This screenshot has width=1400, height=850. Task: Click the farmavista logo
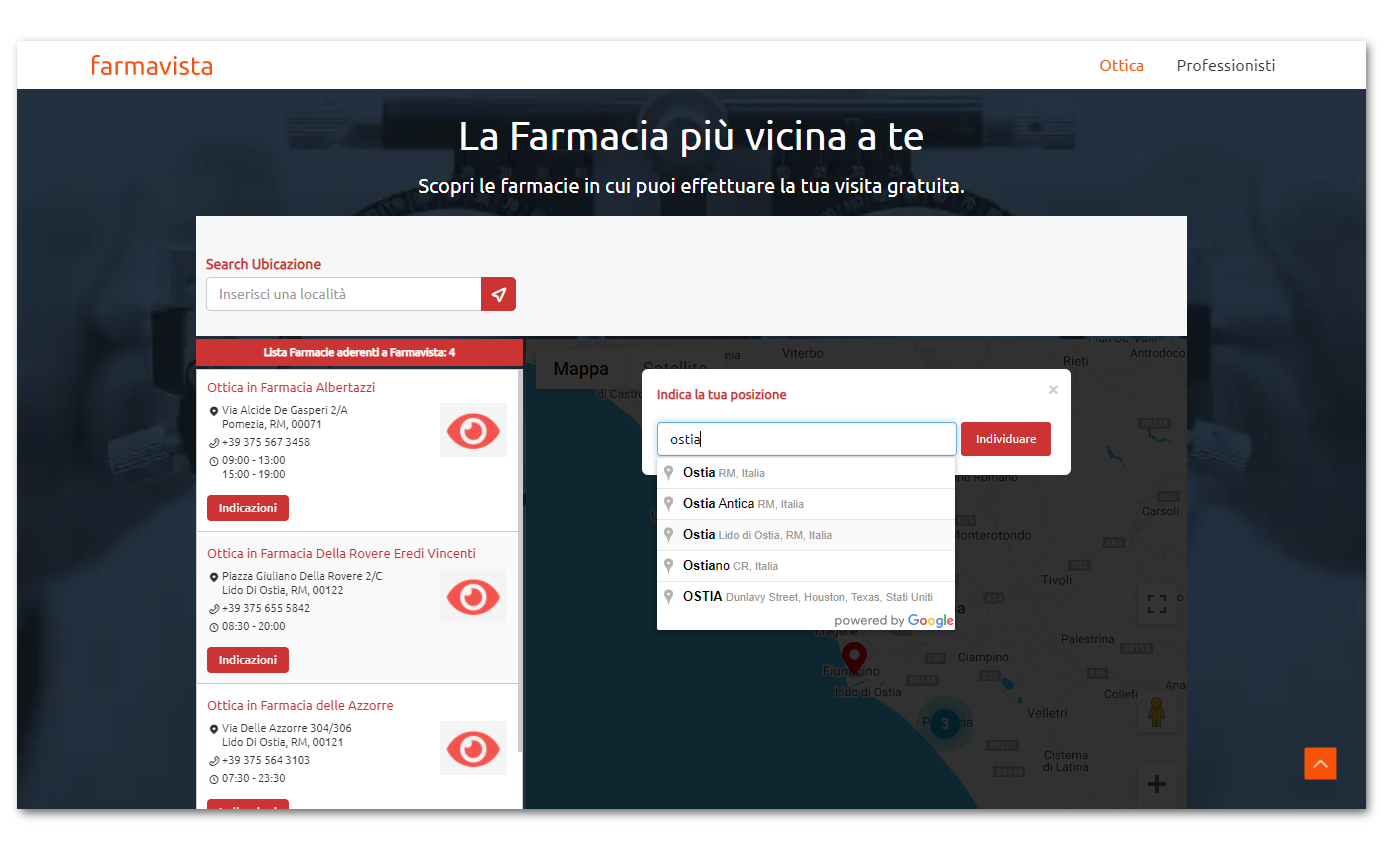click(151, 65)
